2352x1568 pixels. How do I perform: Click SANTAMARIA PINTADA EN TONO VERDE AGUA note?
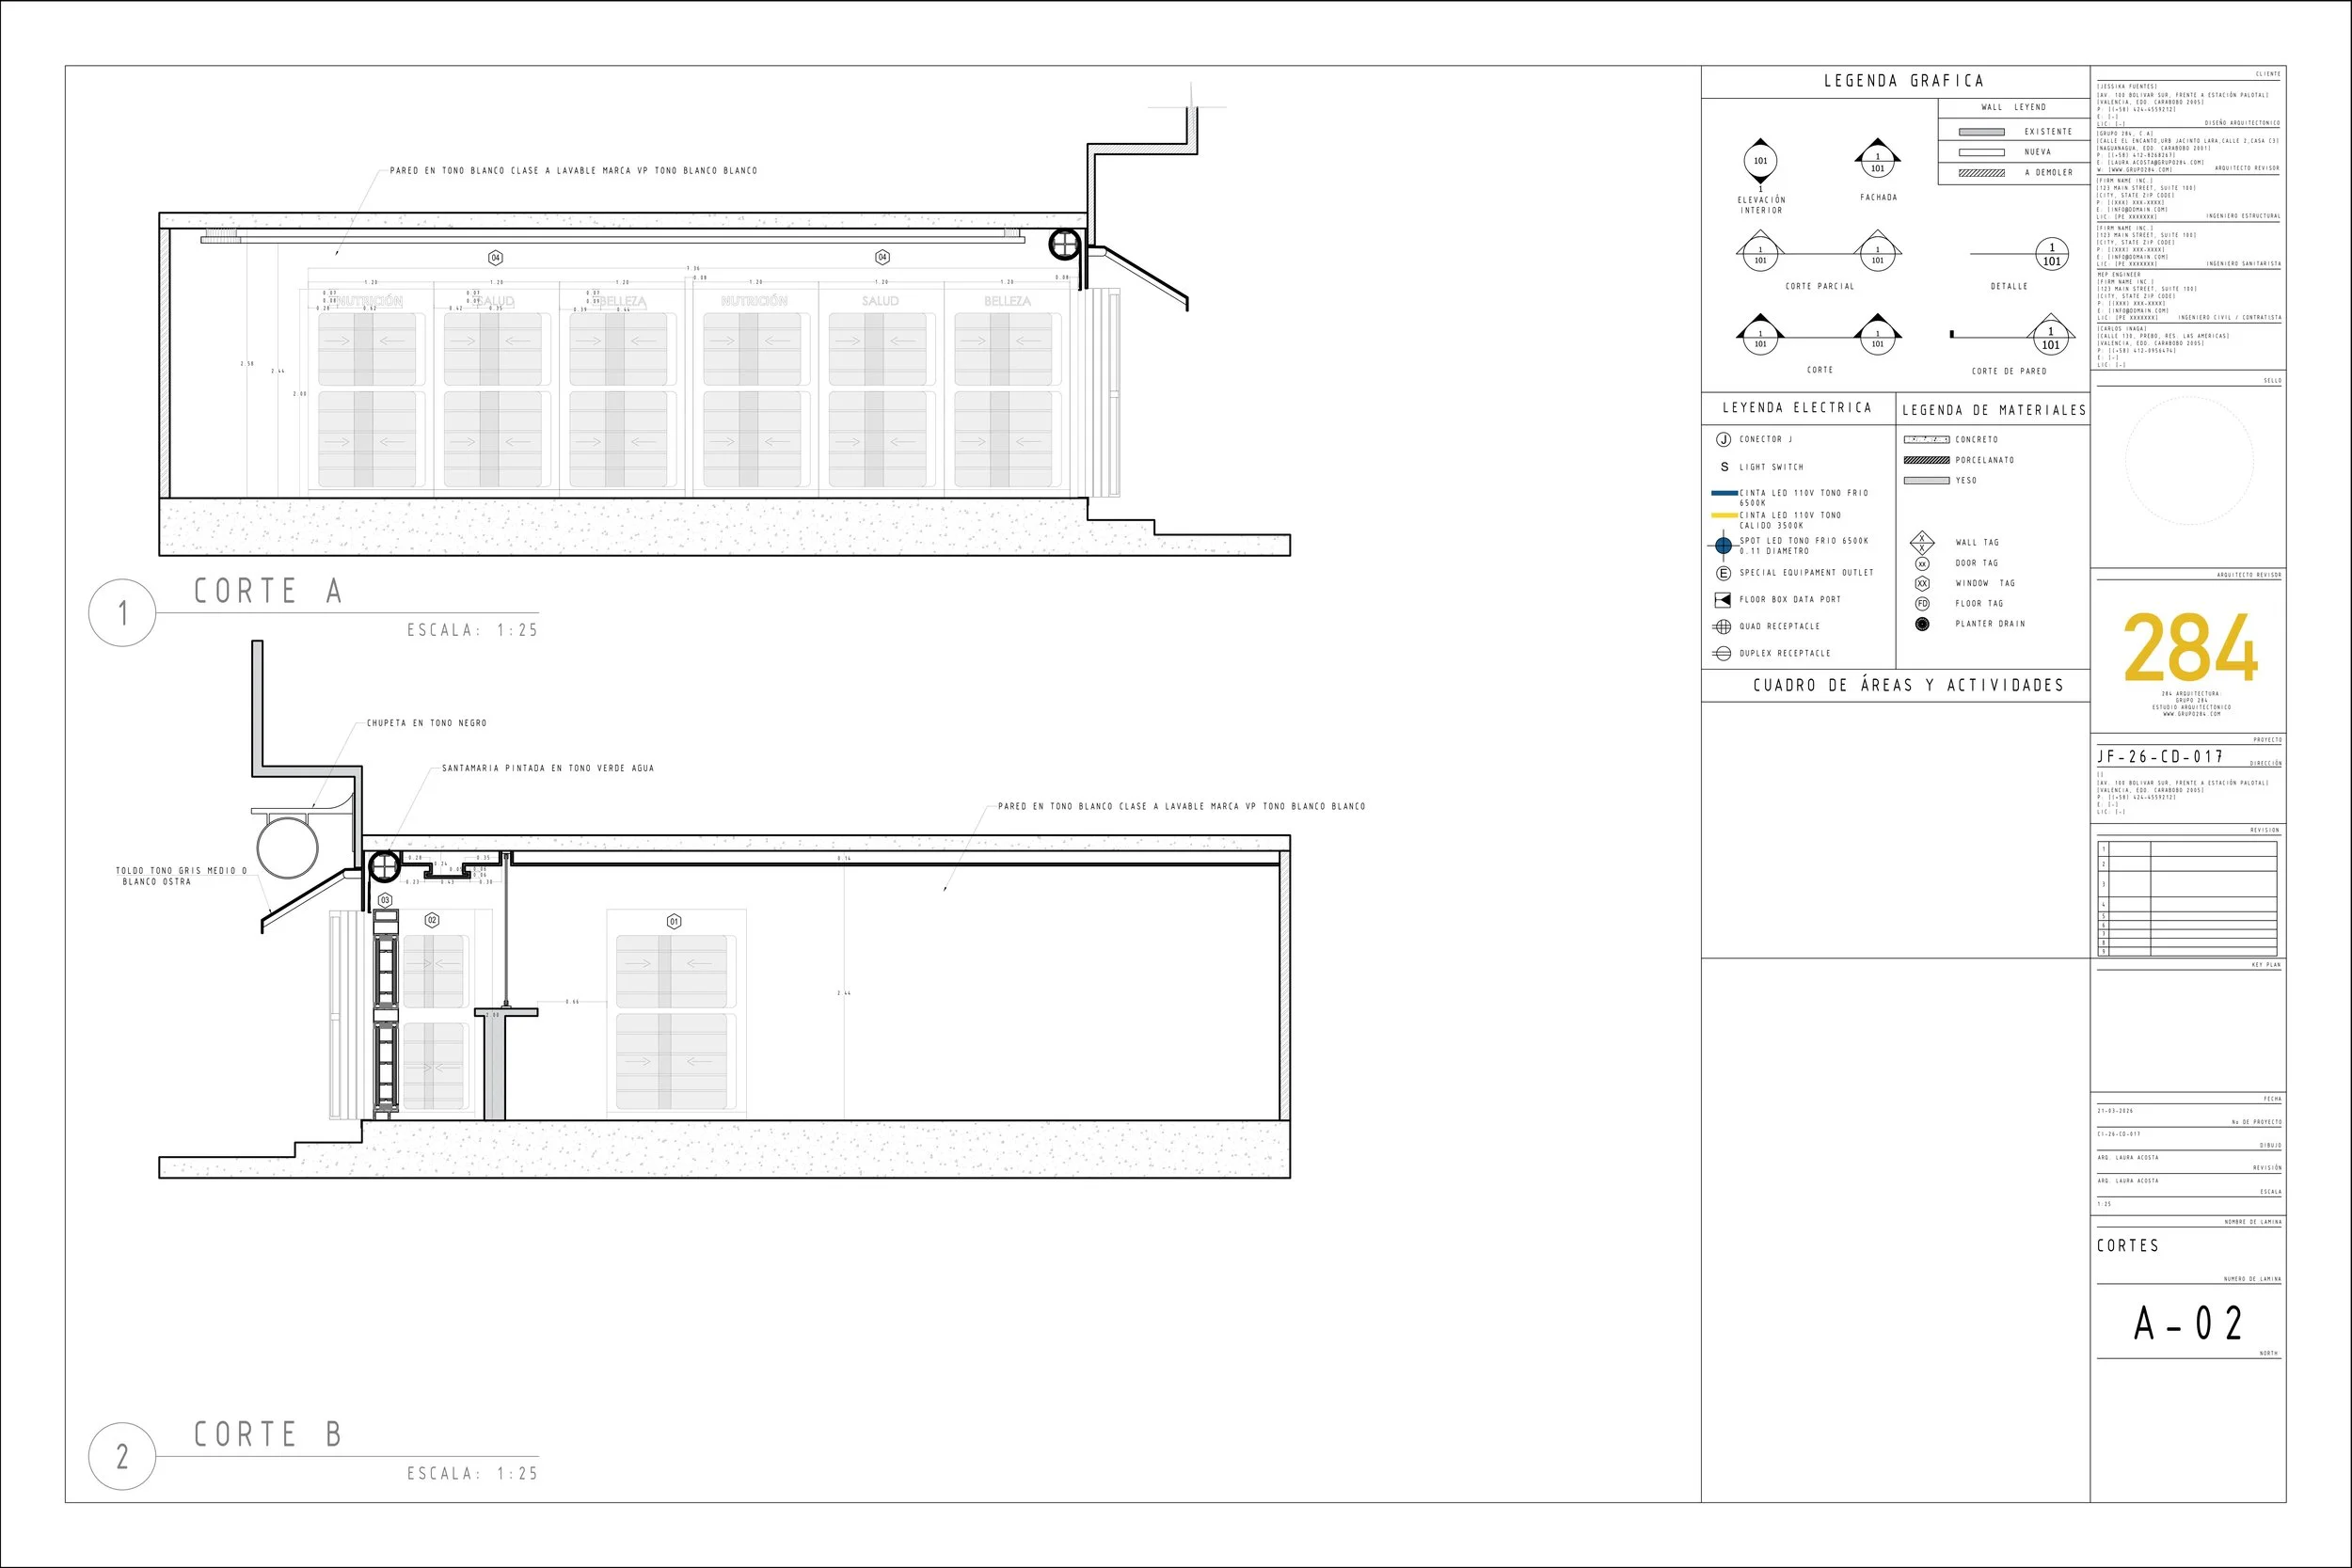click(x=548, y=768)
